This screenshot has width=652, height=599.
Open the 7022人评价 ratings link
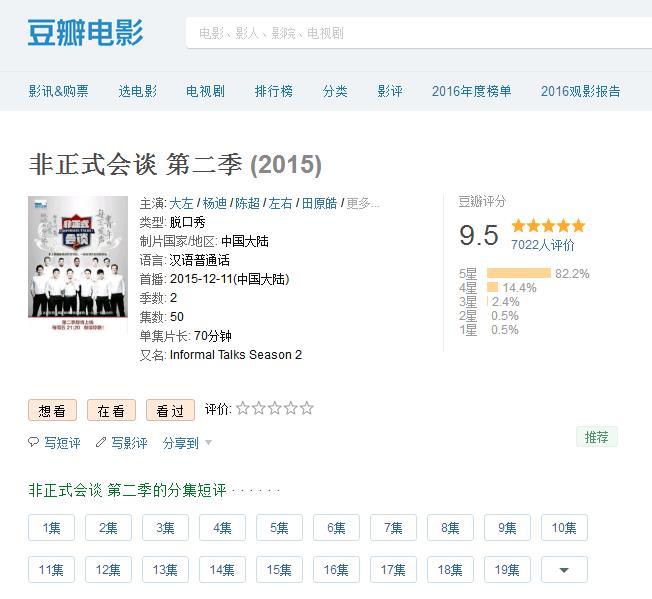click(x=542, y=245)
